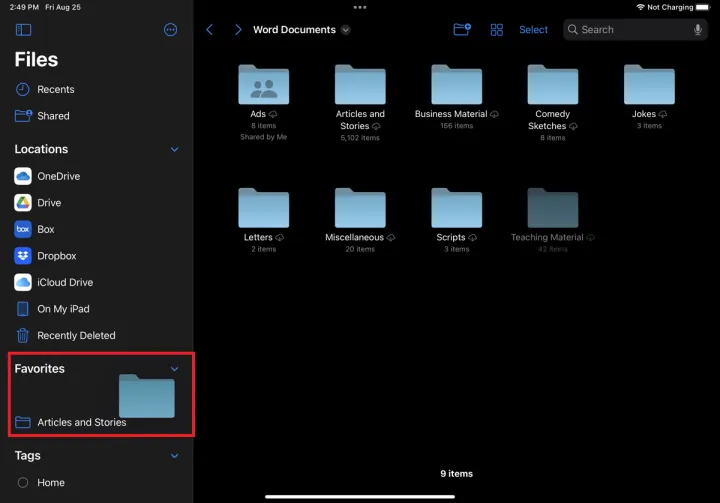Open Shared in the sidebar
The height and width of the screenshot is (503, 720).
pos(53,116)
